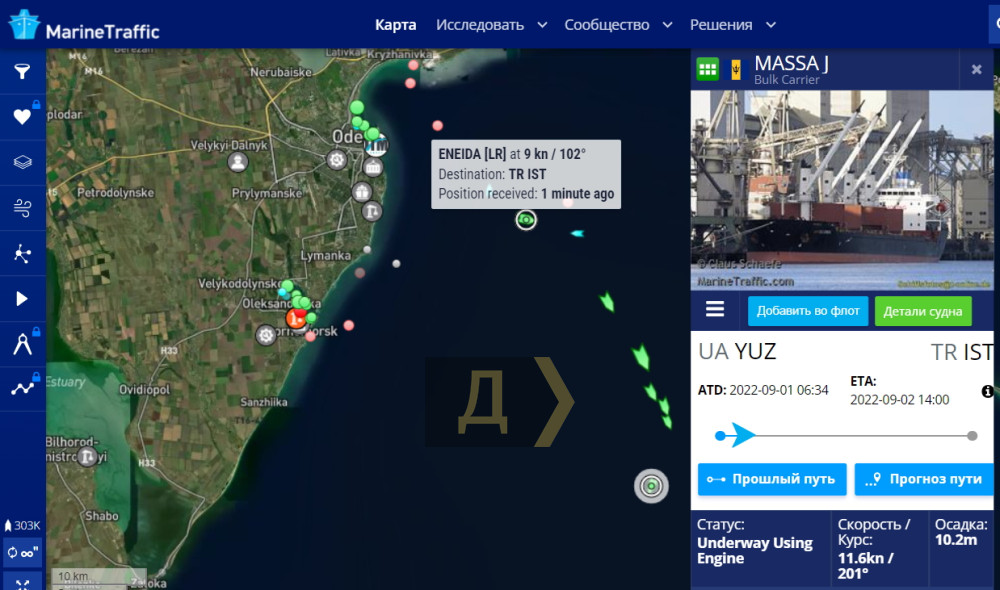The image size is (1000, 590).
Task: Open My Fleets heart icon
Action: [x=22, y=117]
